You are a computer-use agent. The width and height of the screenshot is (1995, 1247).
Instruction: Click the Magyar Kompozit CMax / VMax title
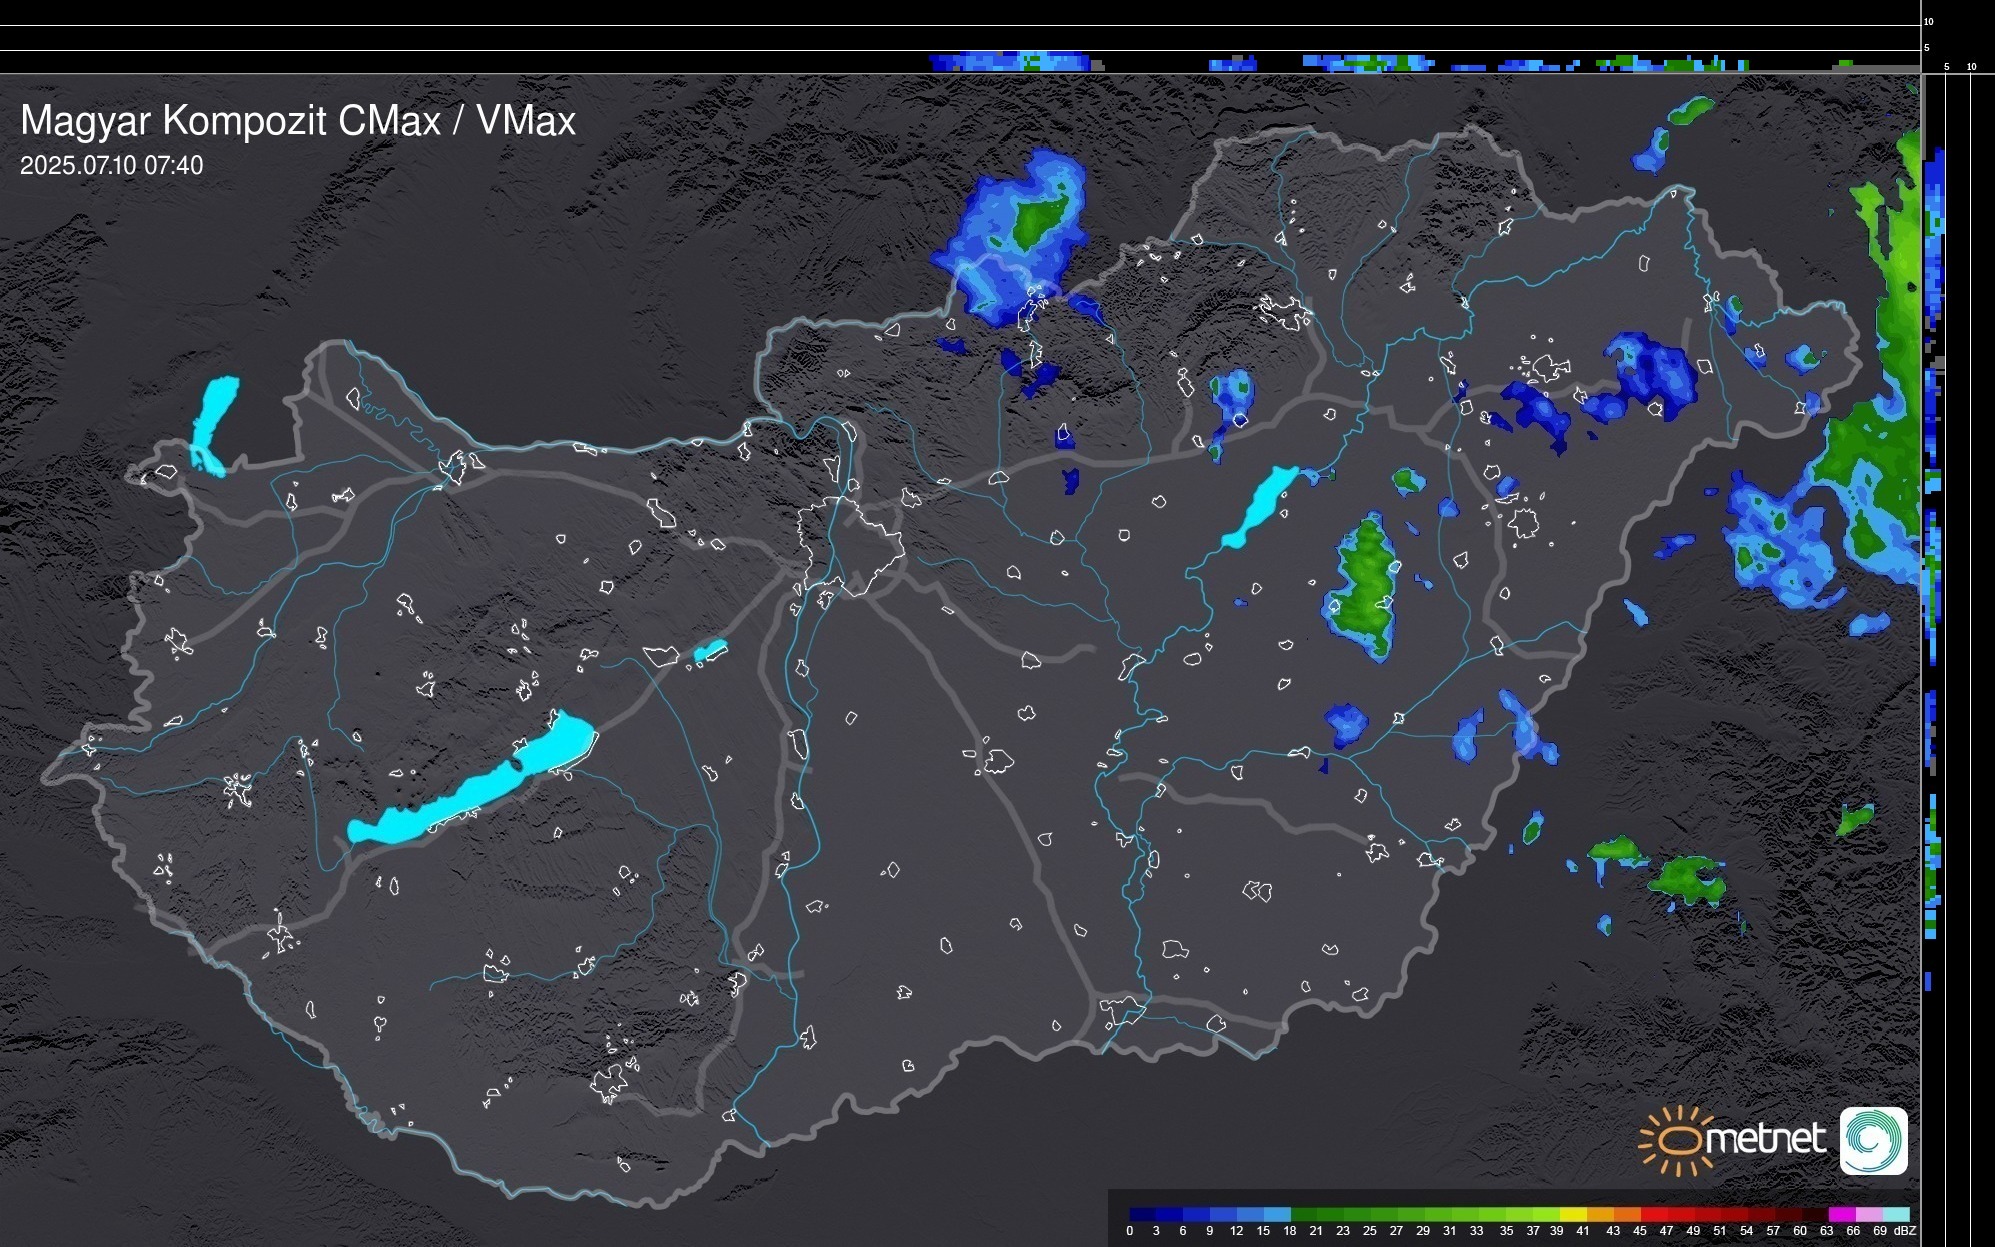[x=298, y=121]
